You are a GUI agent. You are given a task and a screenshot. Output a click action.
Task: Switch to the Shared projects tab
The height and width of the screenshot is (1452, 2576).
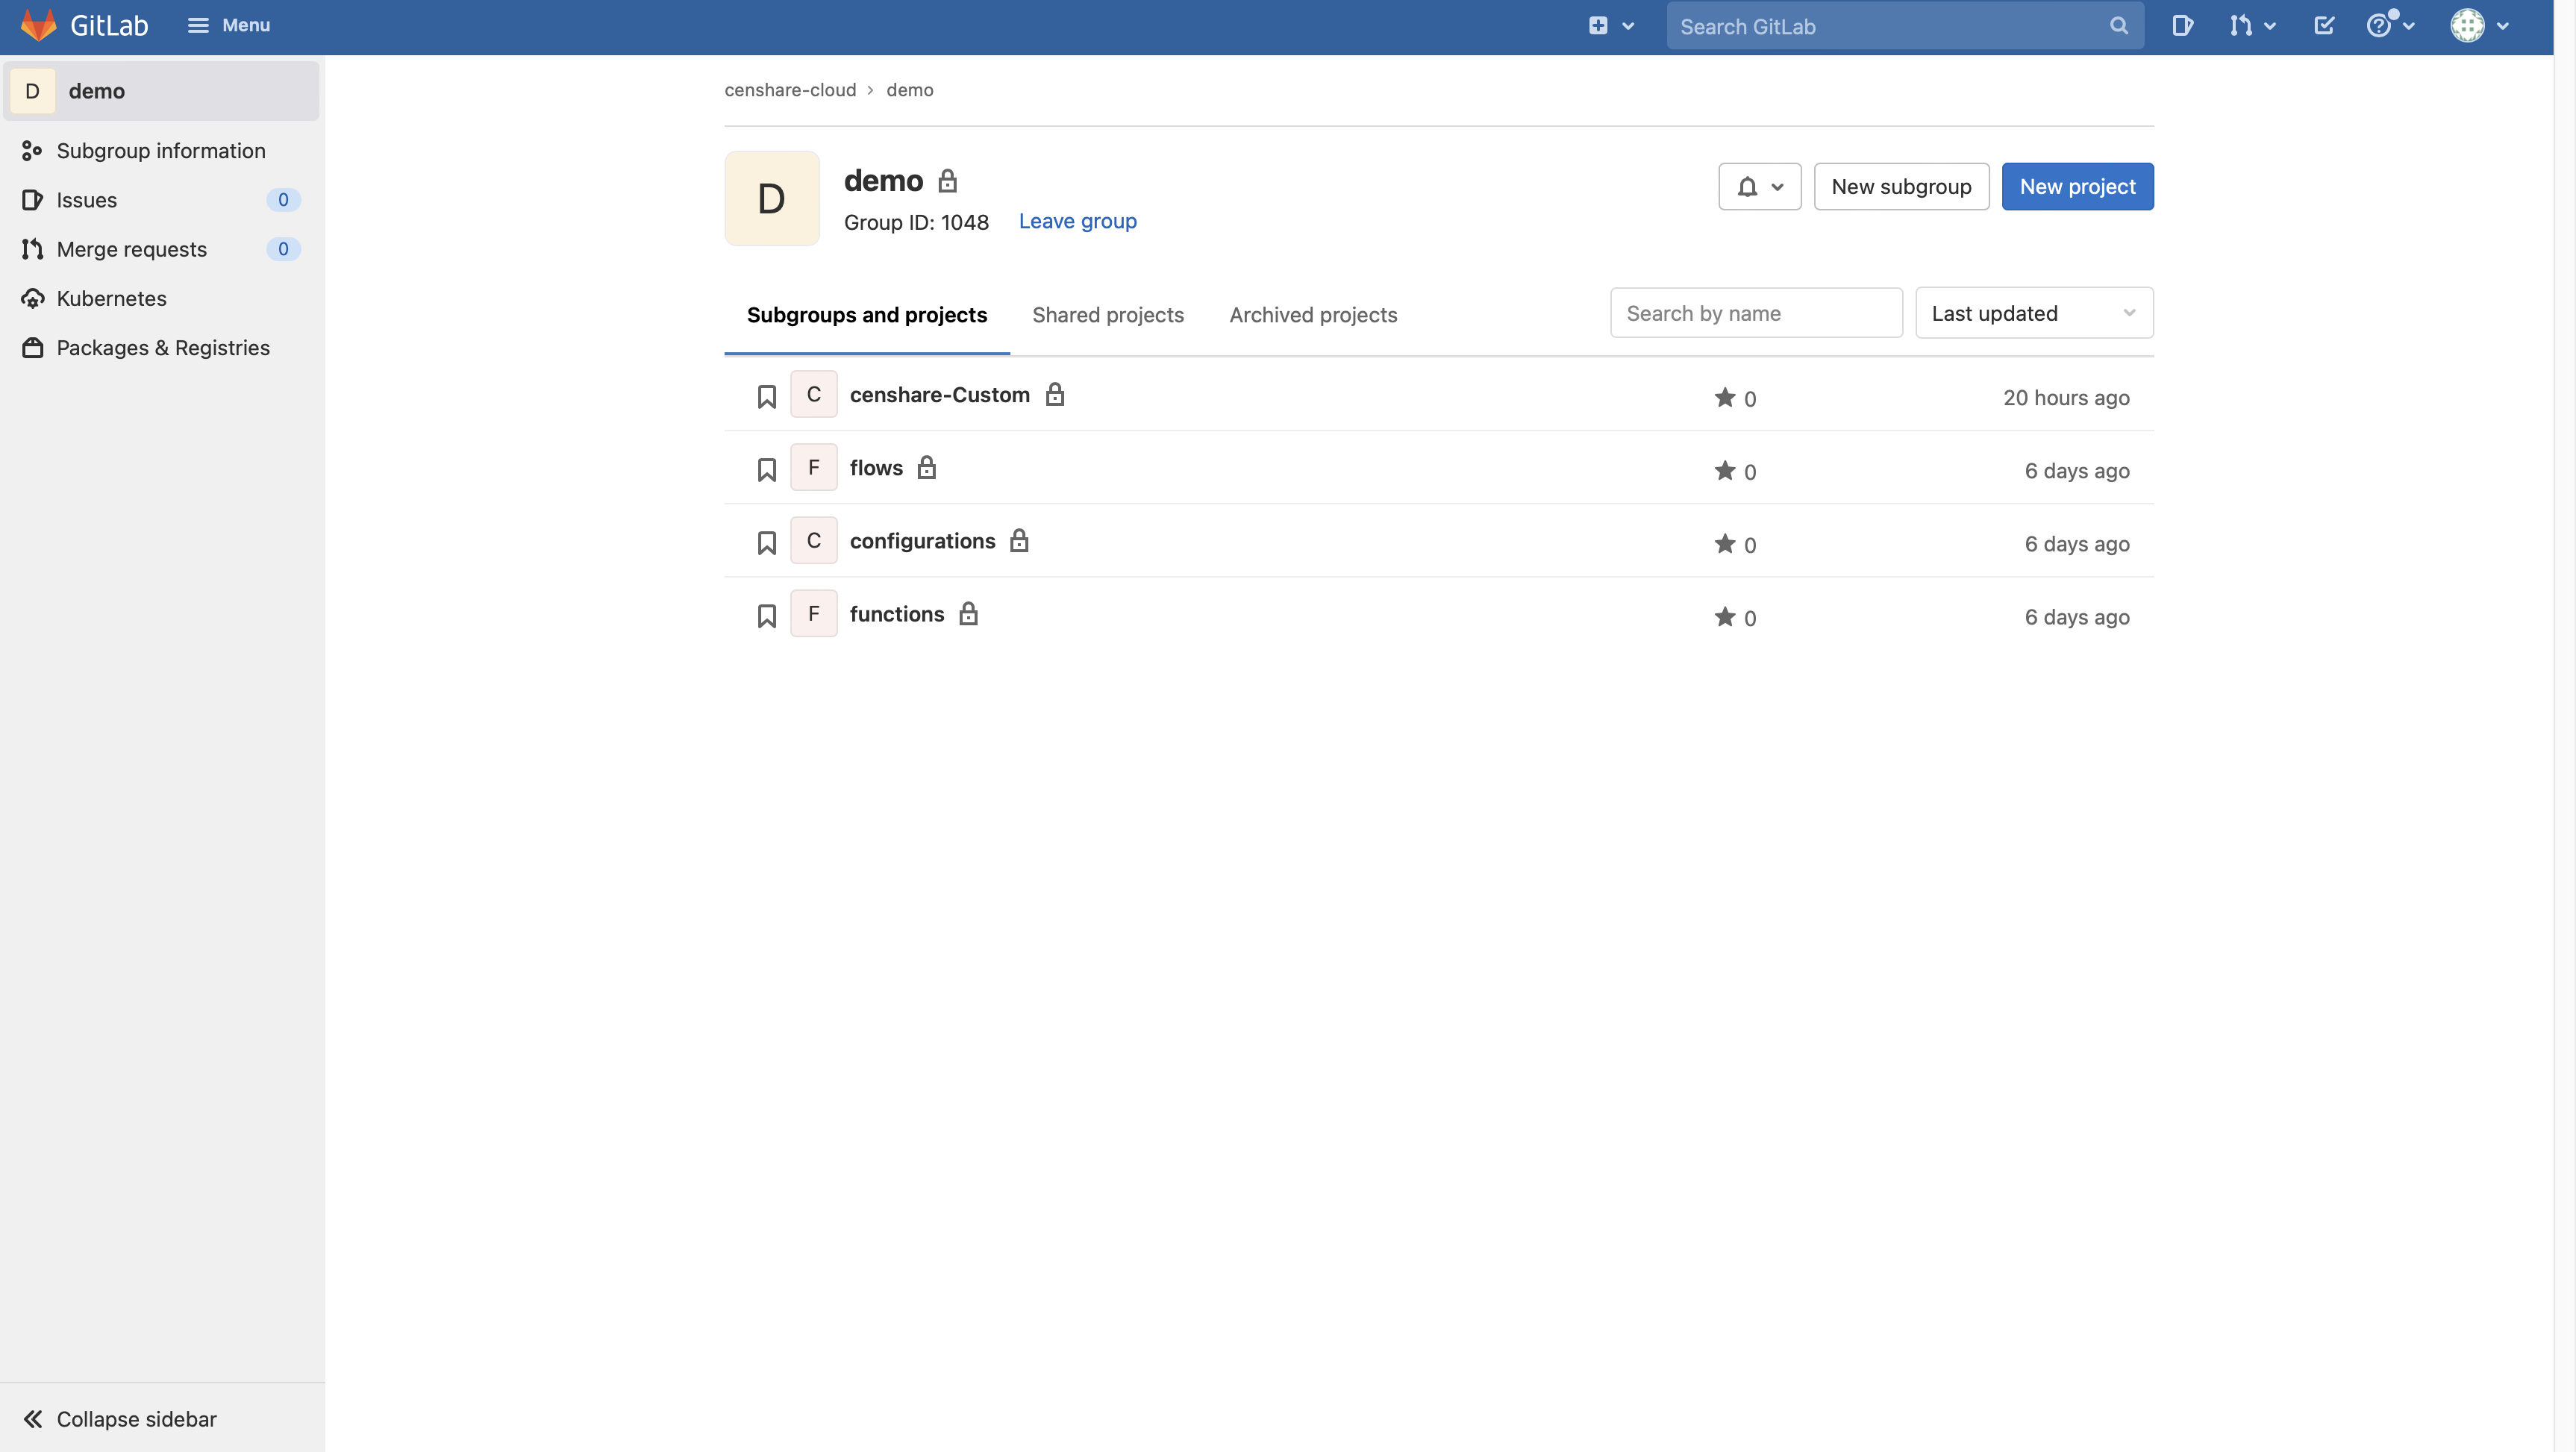tap(1107, 315)
